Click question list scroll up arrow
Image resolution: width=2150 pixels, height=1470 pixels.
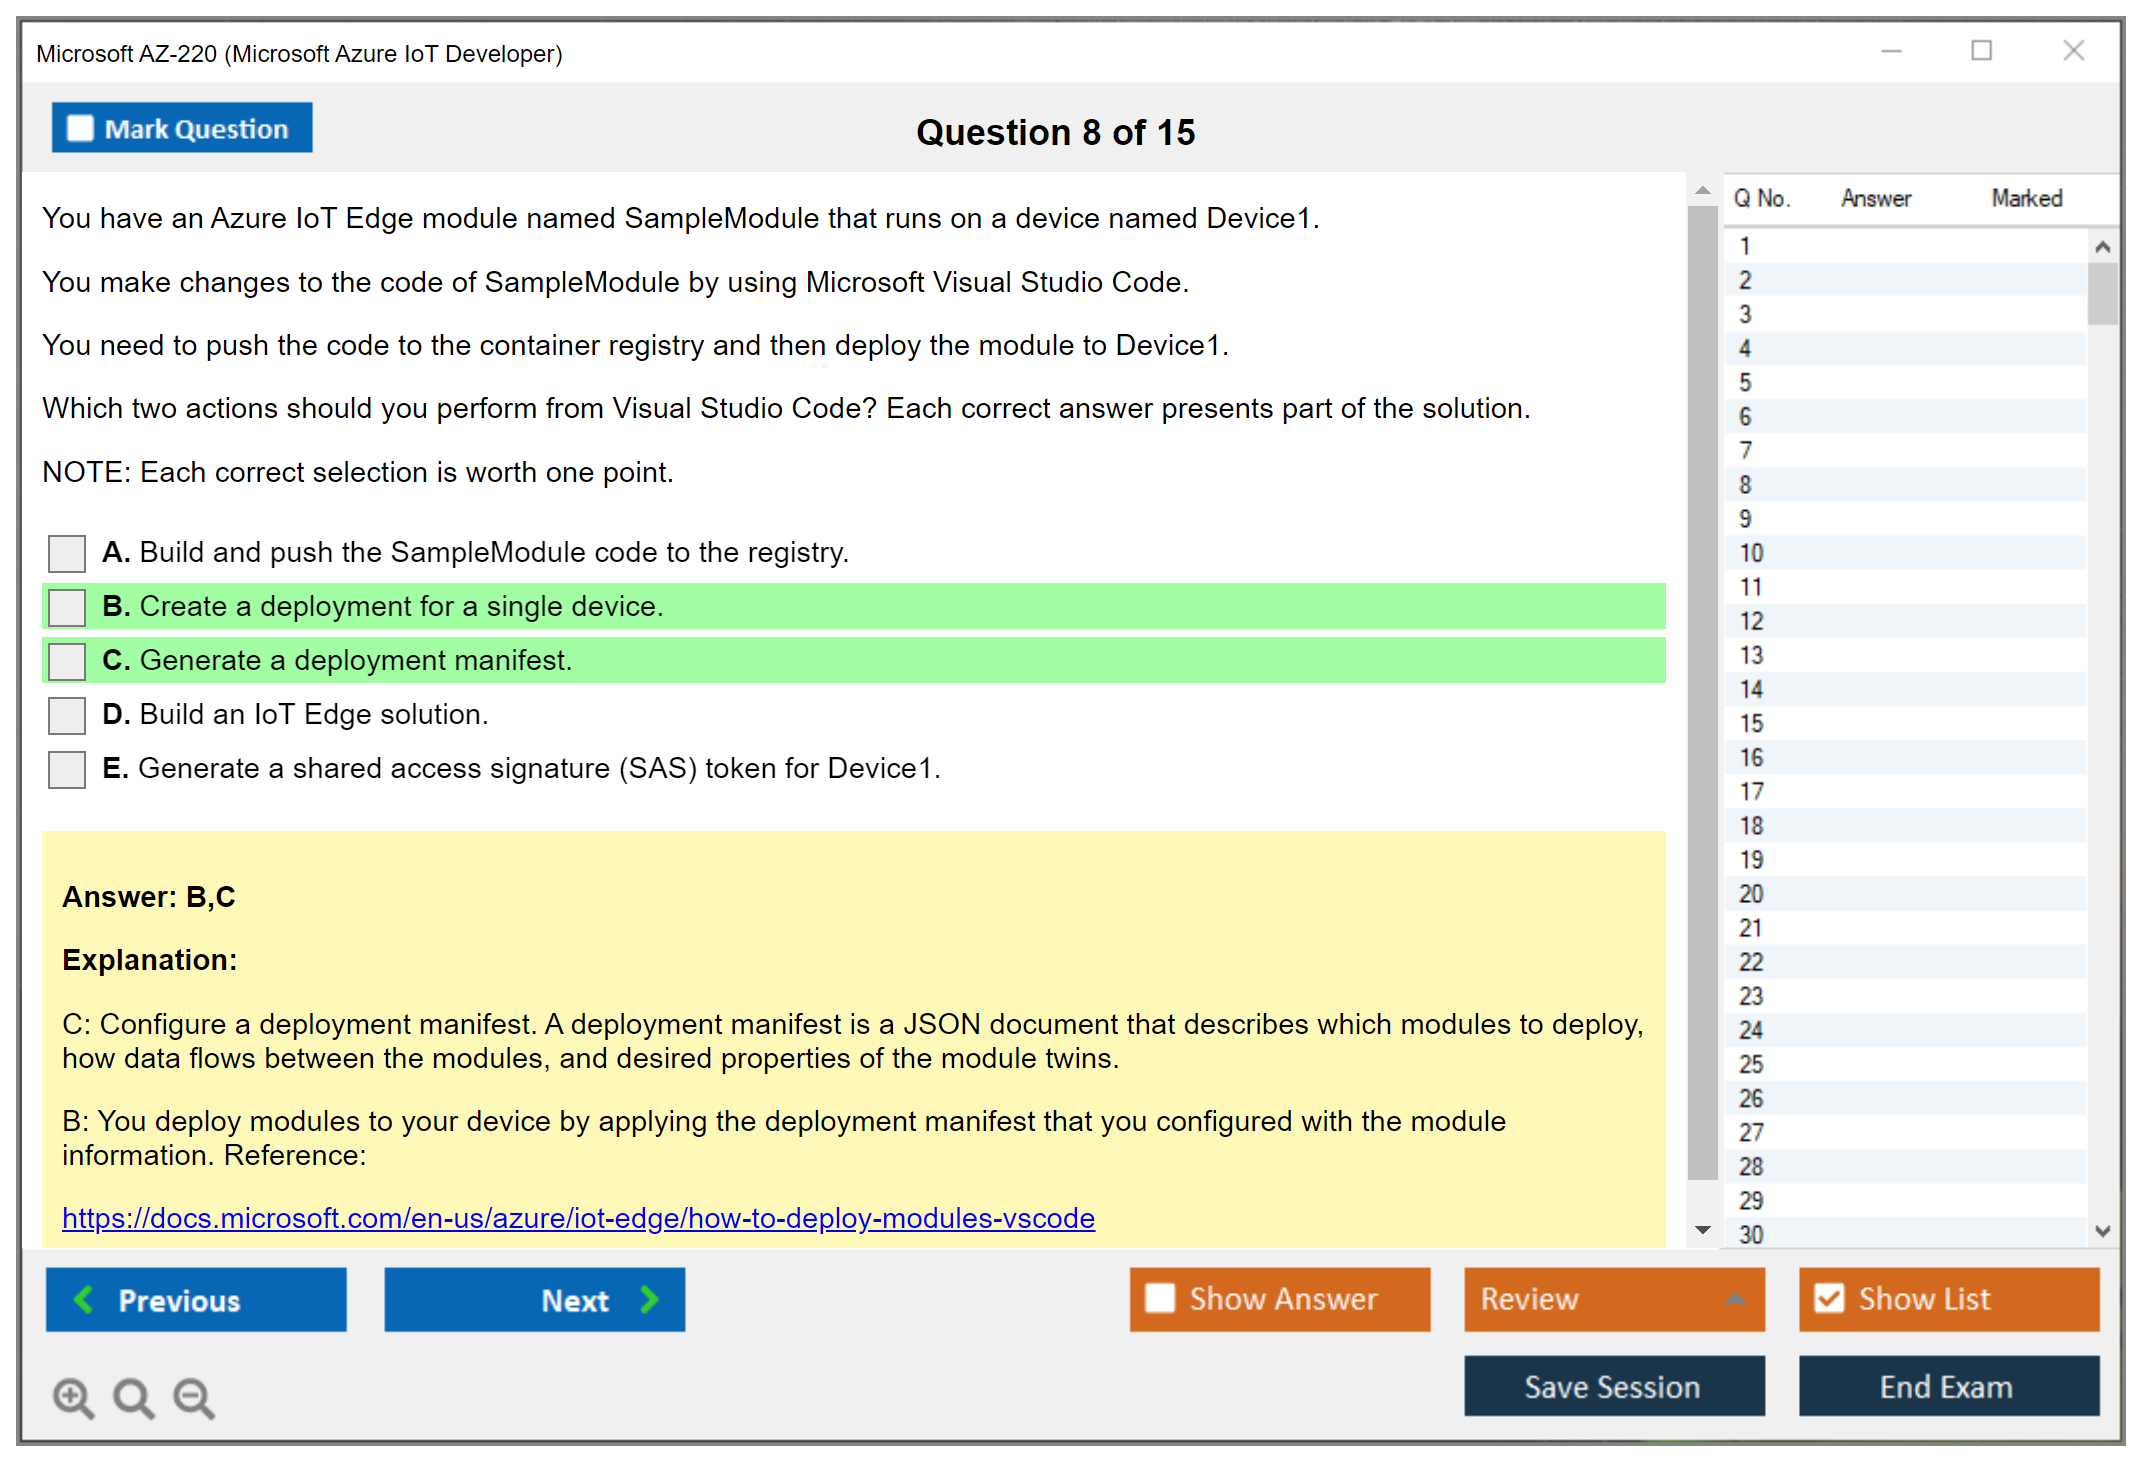2102,247
